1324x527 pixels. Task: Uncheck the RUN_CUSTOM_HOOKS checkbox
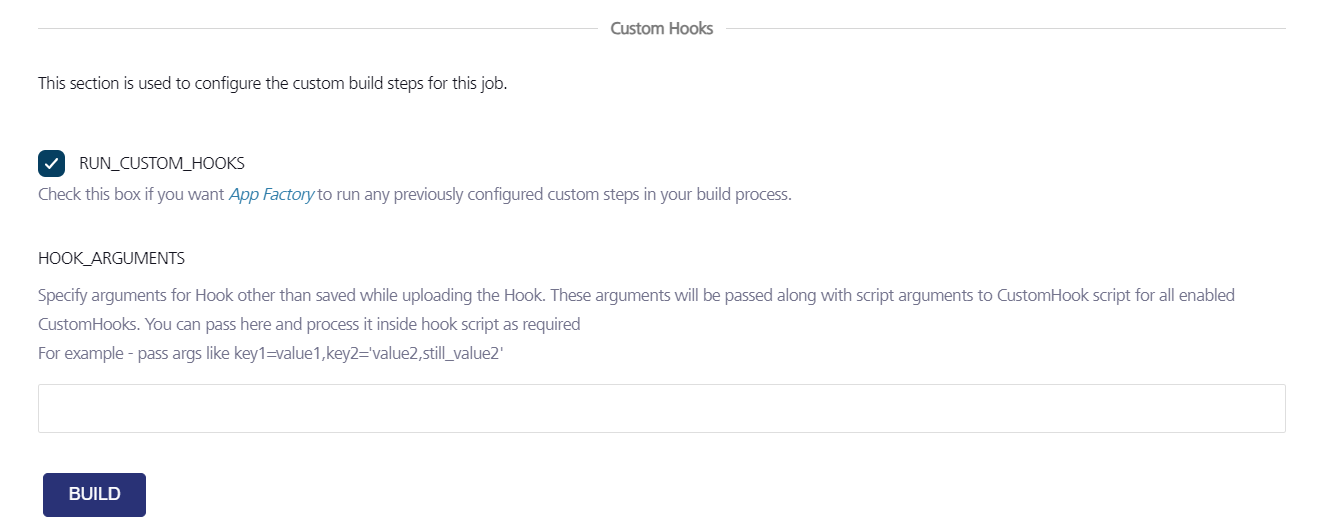coord(52,163)
